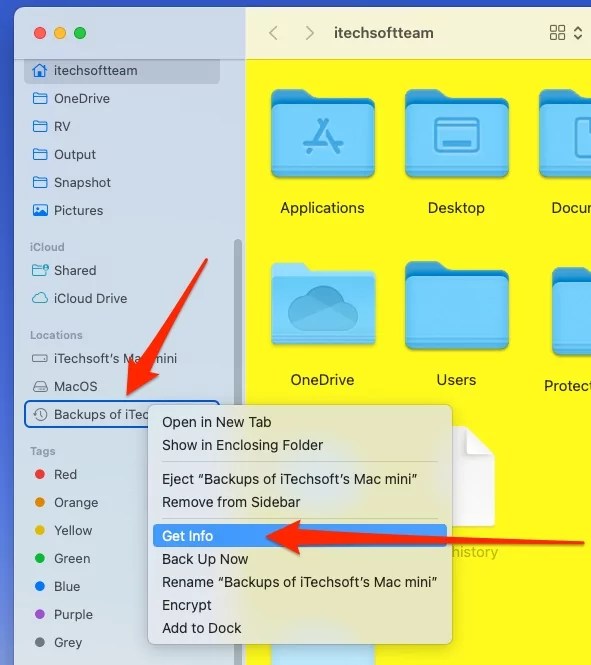591x665 pixels.
Task: Click the Mac mini computer icon
Action: pos(40,358)
